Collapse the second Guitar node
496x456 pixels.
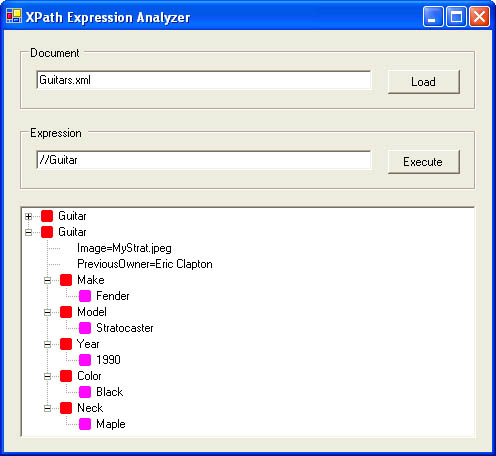[28, 233]
